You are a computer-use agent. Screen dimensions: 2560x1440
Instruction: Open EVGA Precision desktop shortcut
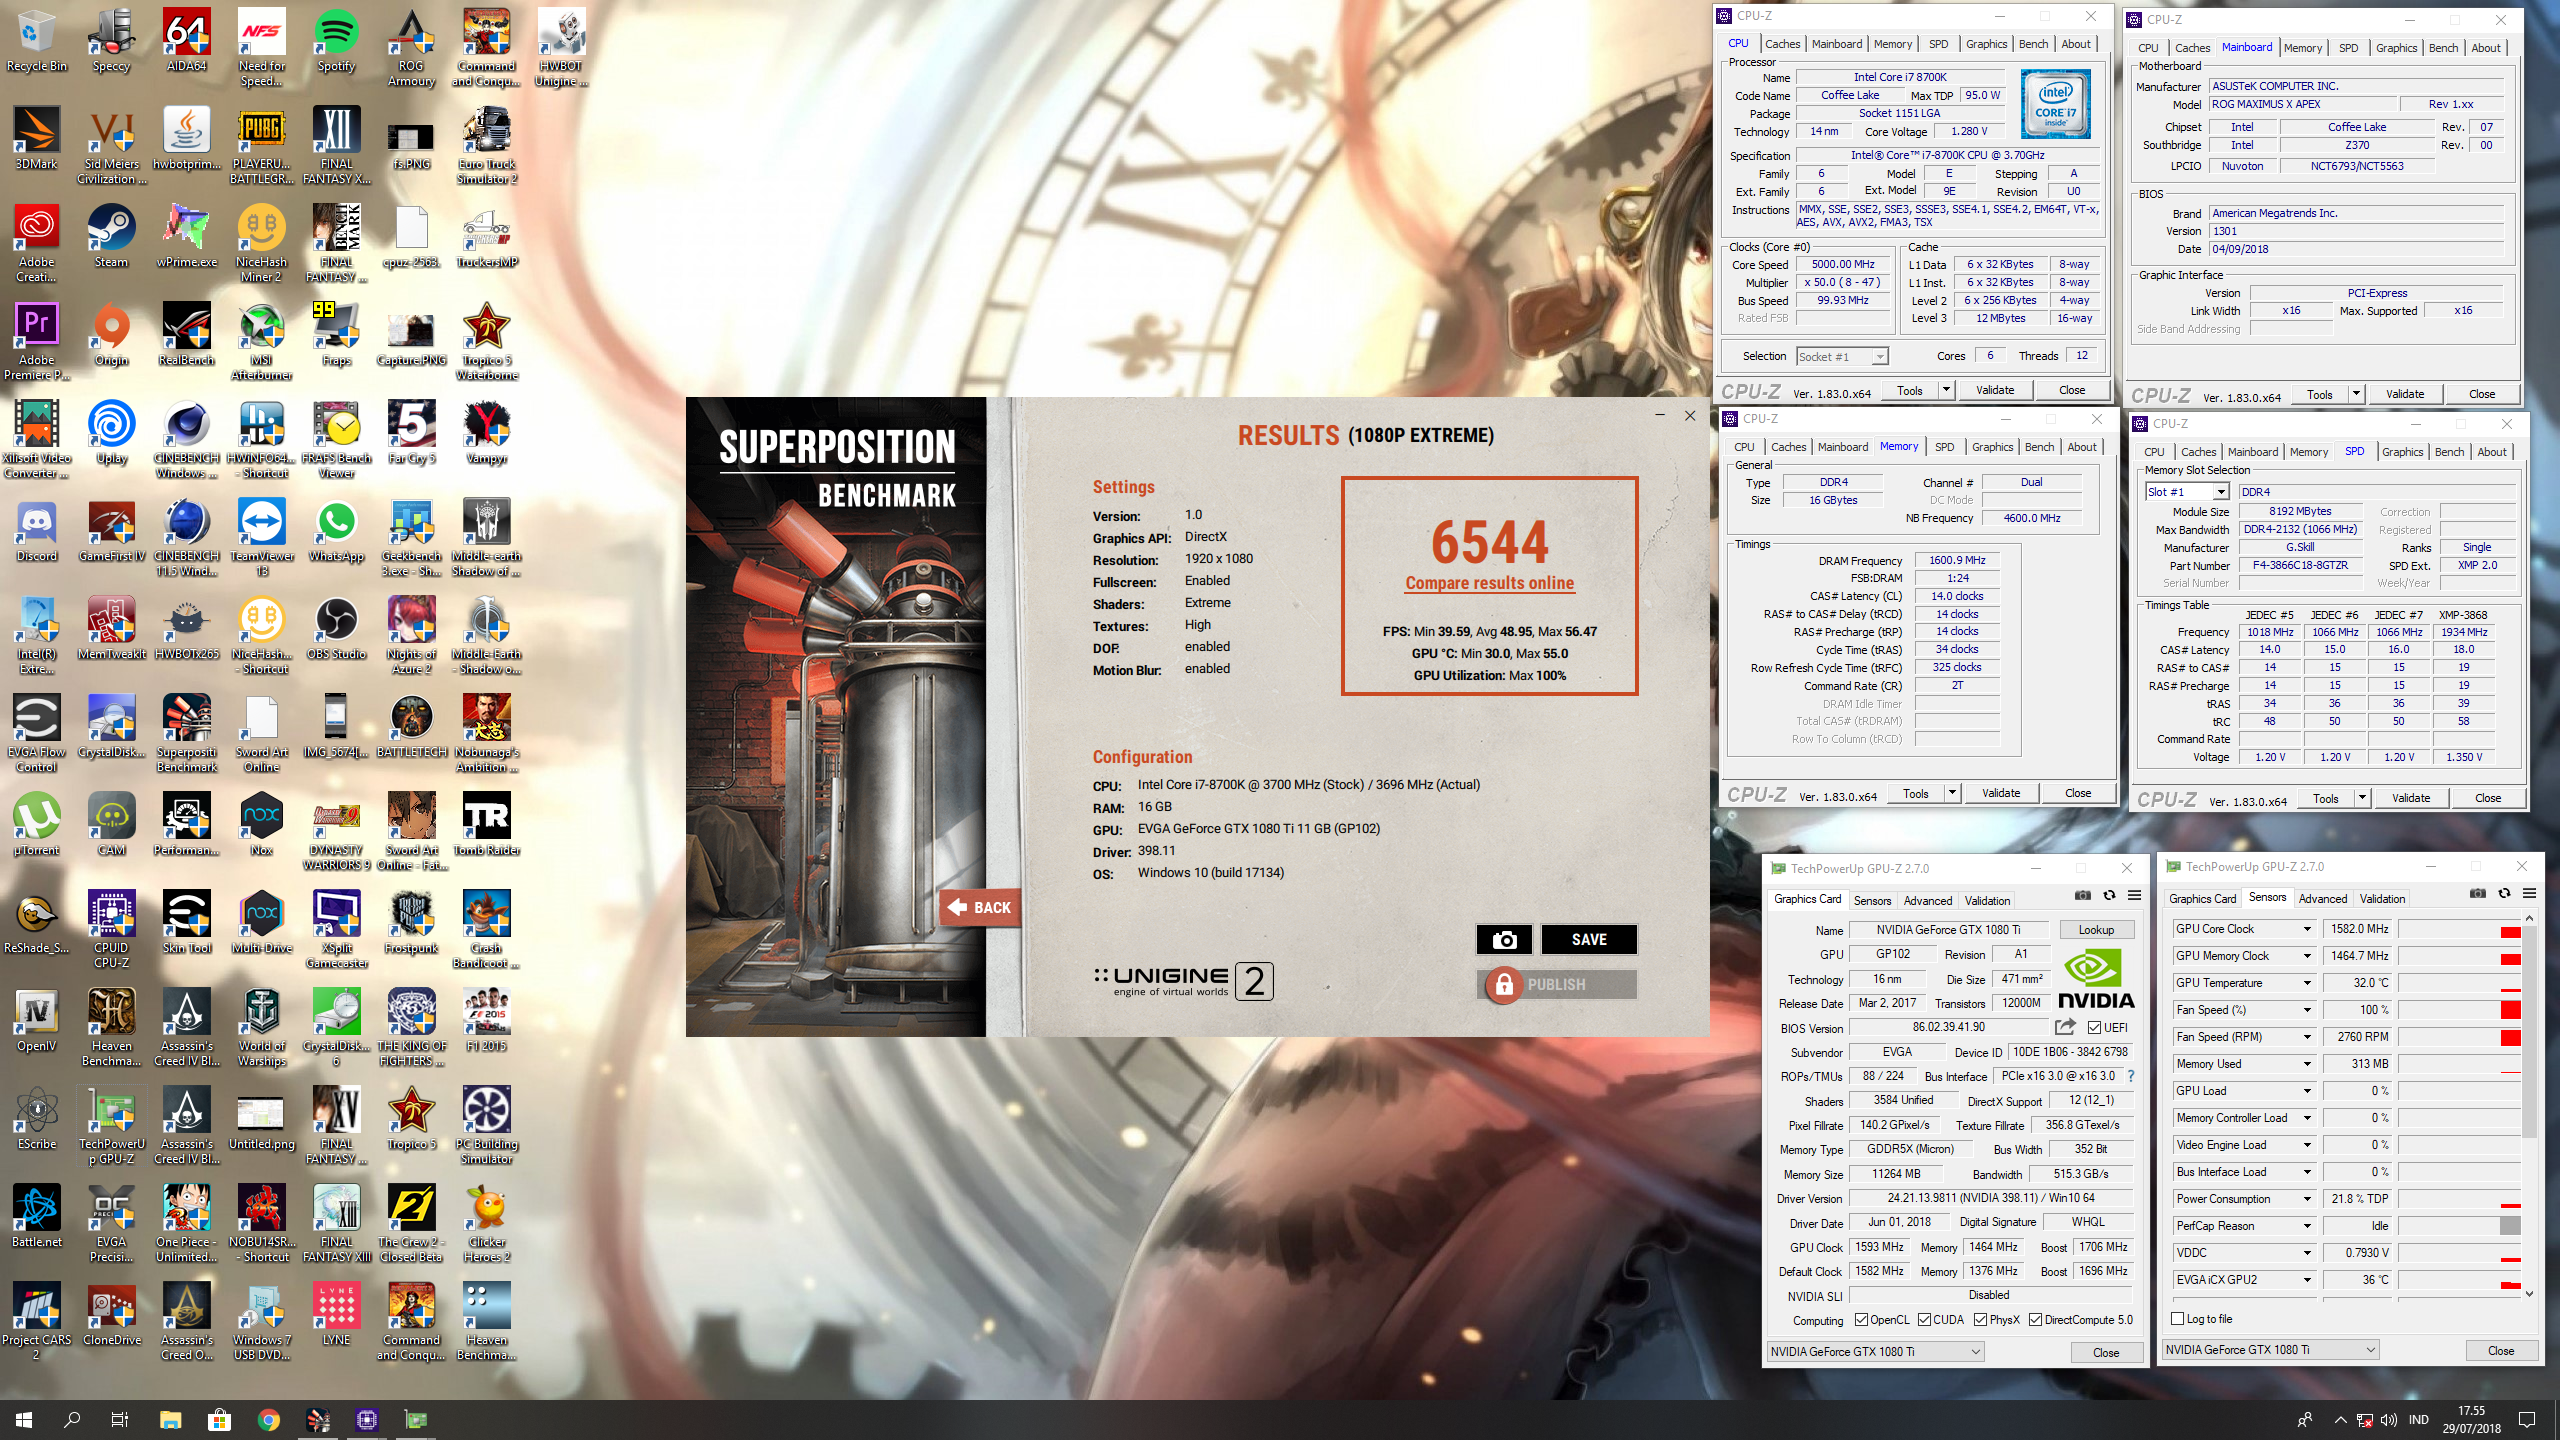111,1223
